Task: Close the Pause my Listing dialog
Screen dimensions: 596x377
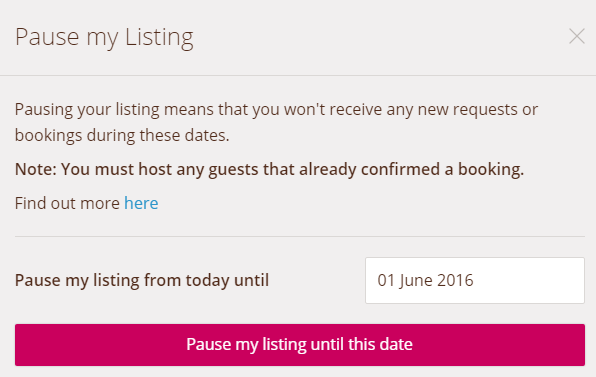Action: pos(577,36)
